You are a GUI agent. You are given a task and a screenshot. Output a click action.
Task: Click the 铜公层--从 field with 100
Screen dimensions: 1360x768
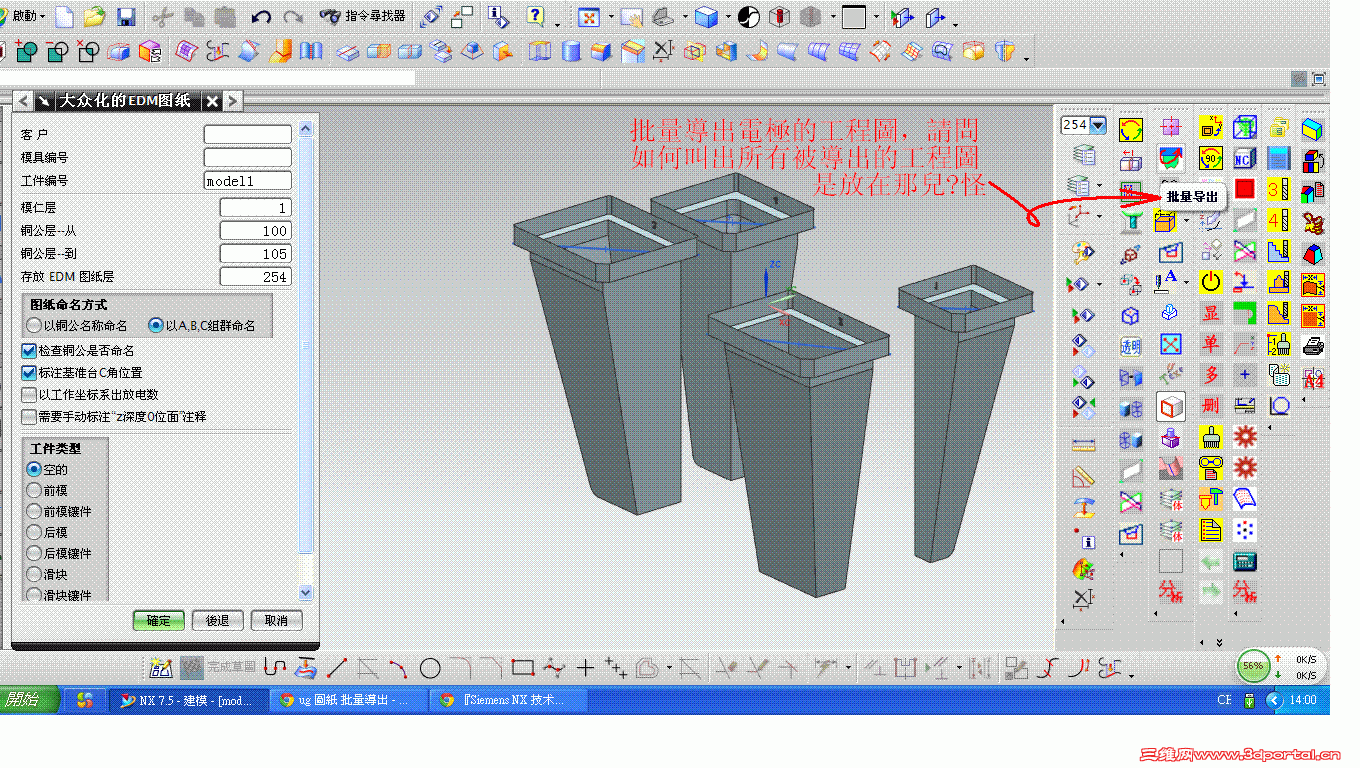tap(256, 231)
